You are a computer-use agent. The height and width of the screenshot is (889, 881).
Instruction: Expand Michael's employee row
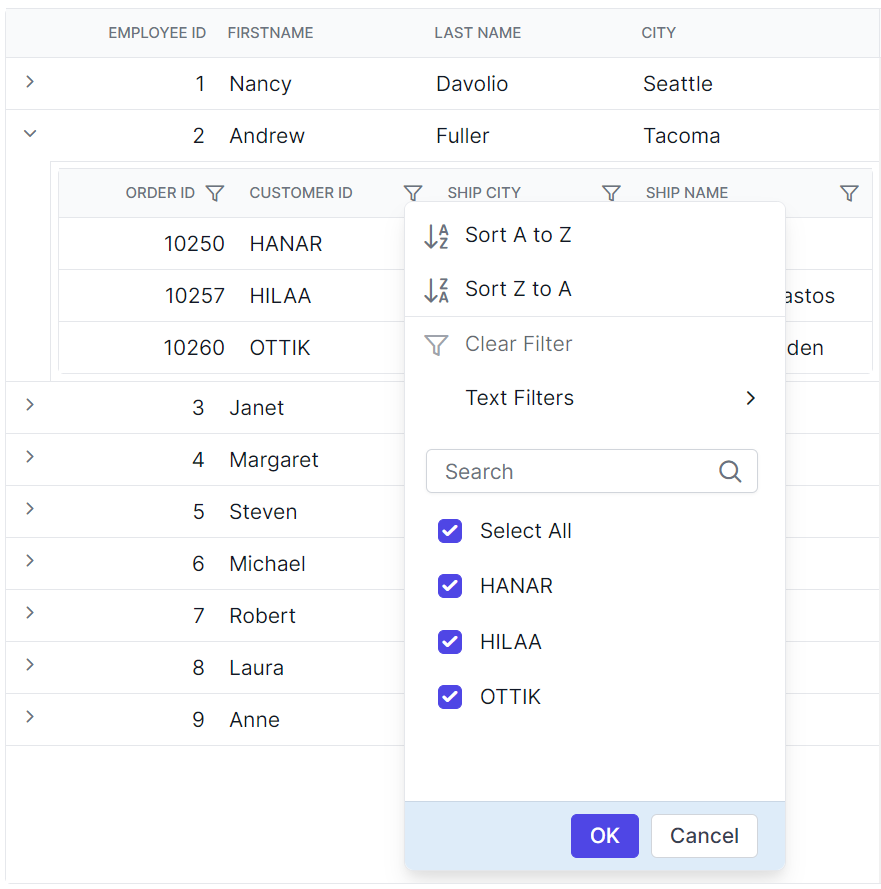coord(30,561)
